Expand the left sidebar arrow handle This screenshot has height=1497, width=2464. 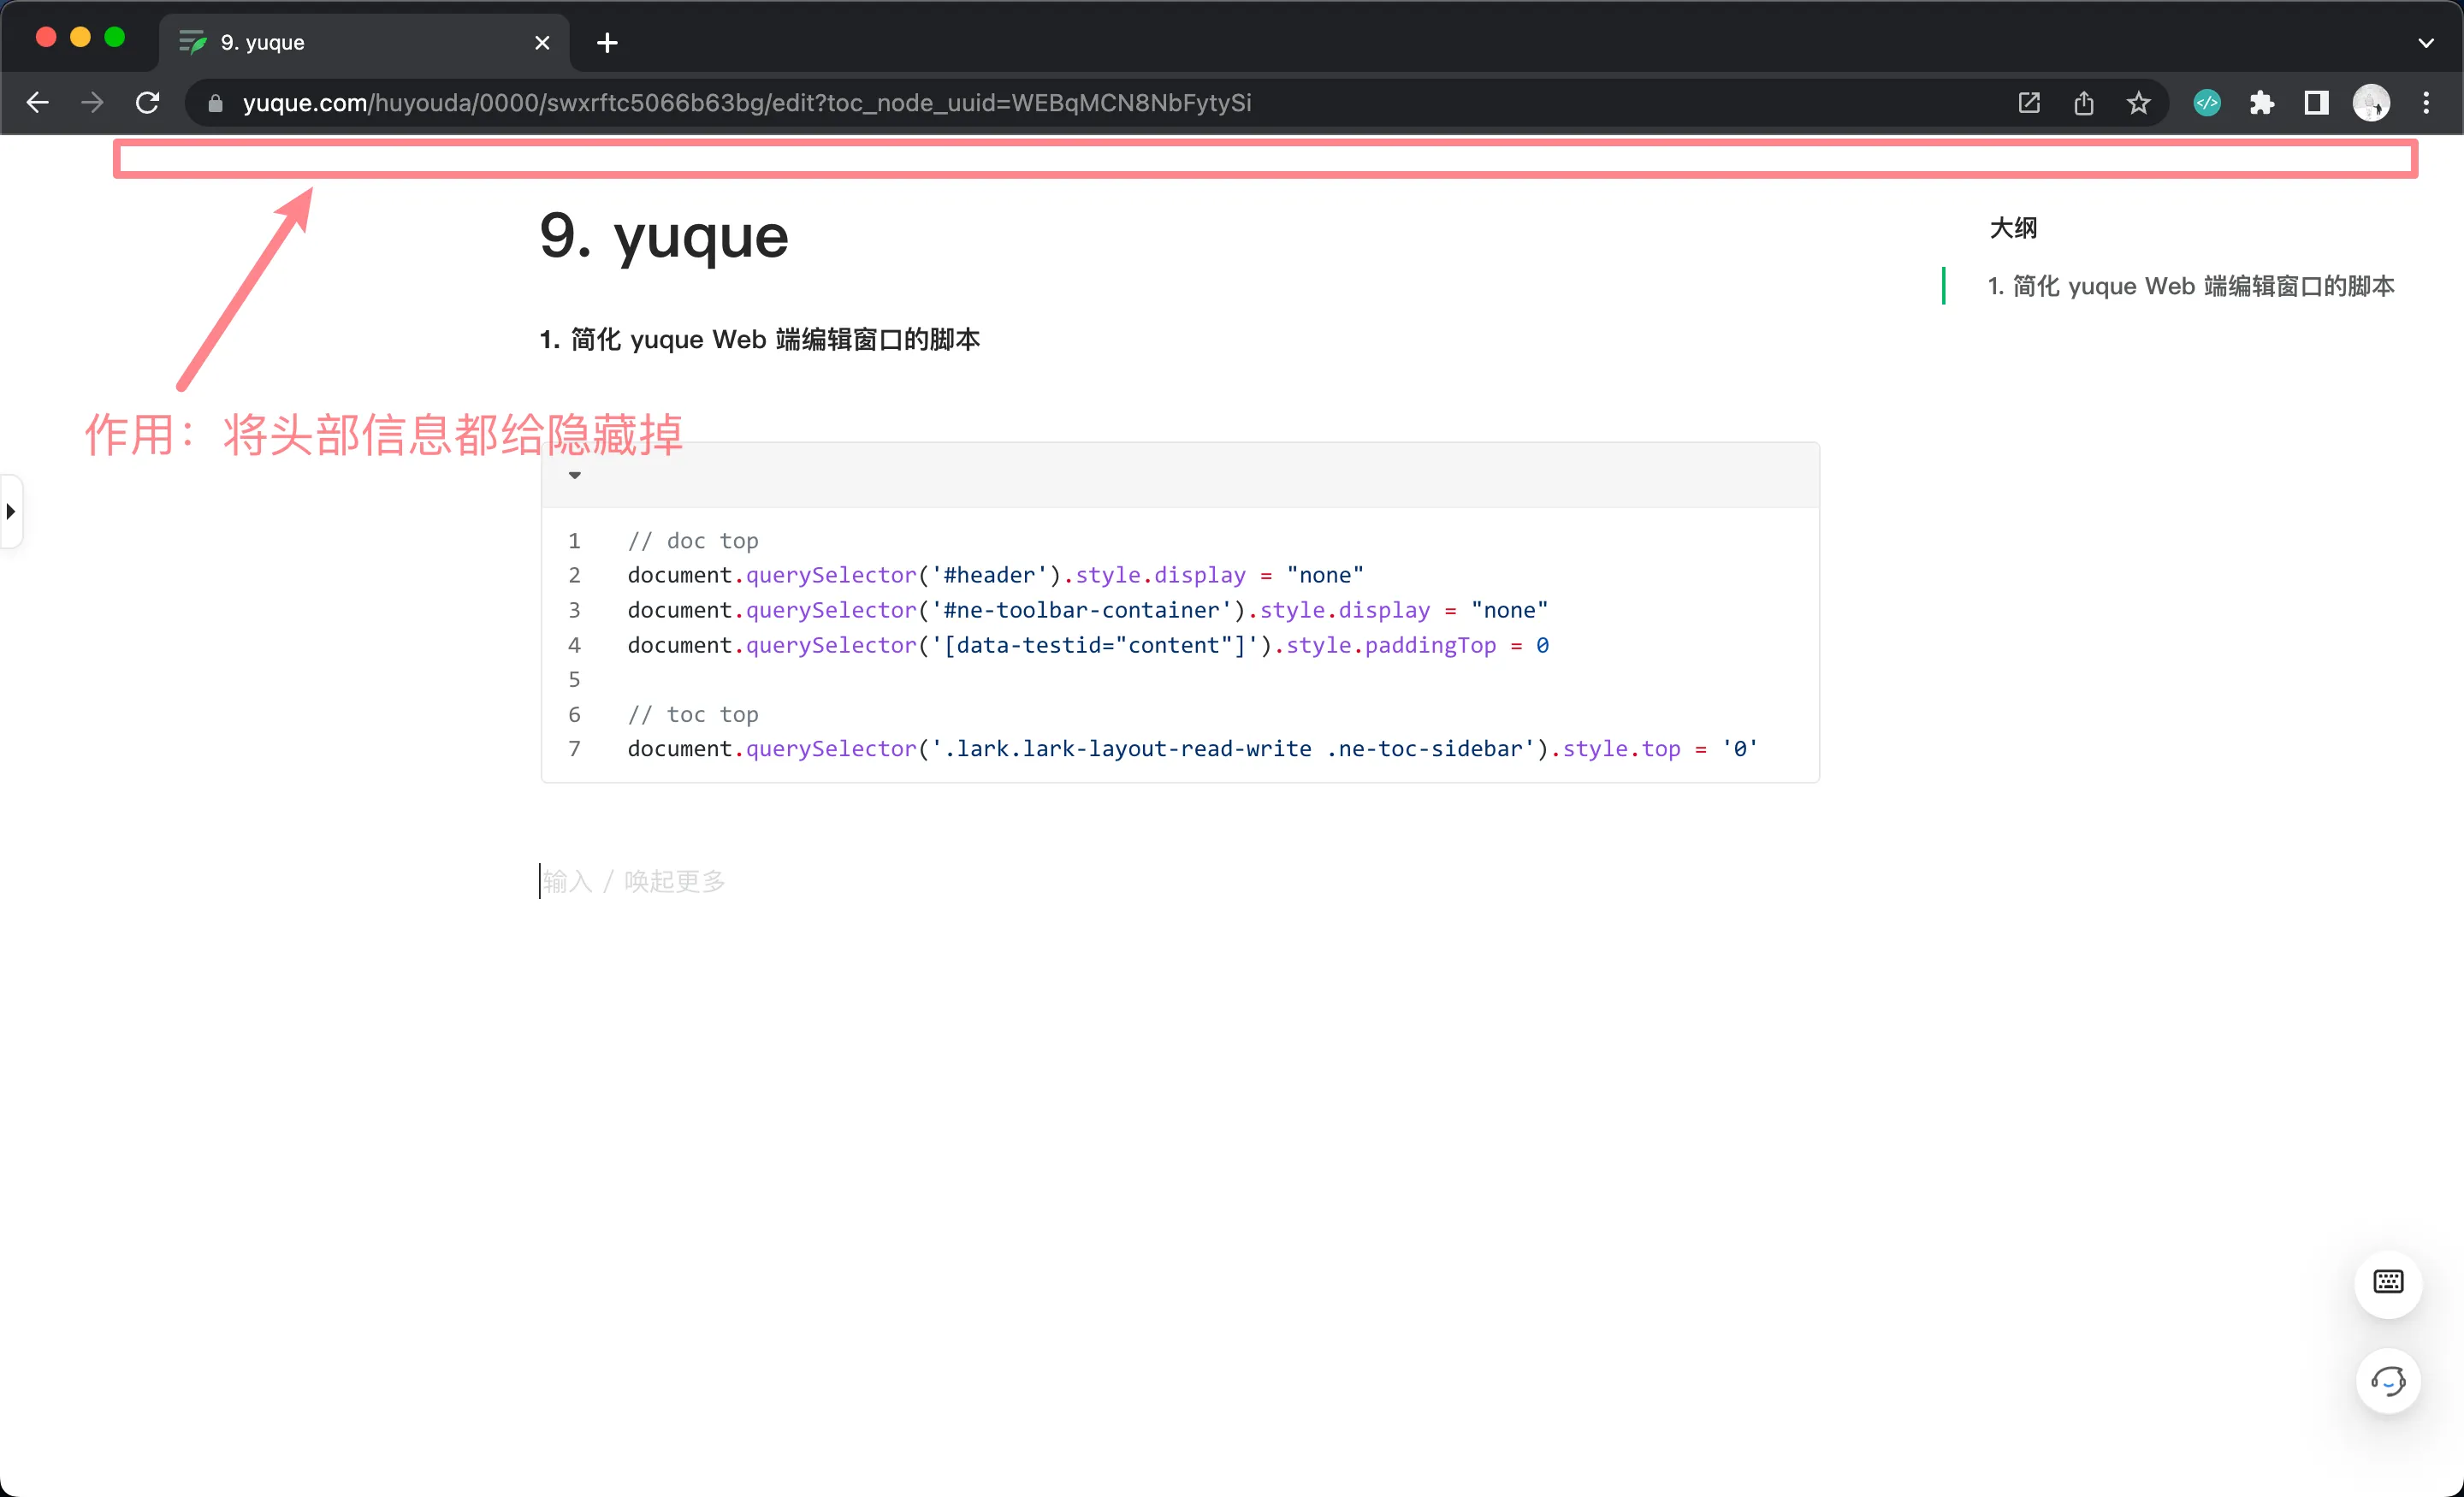coord(11,511)
